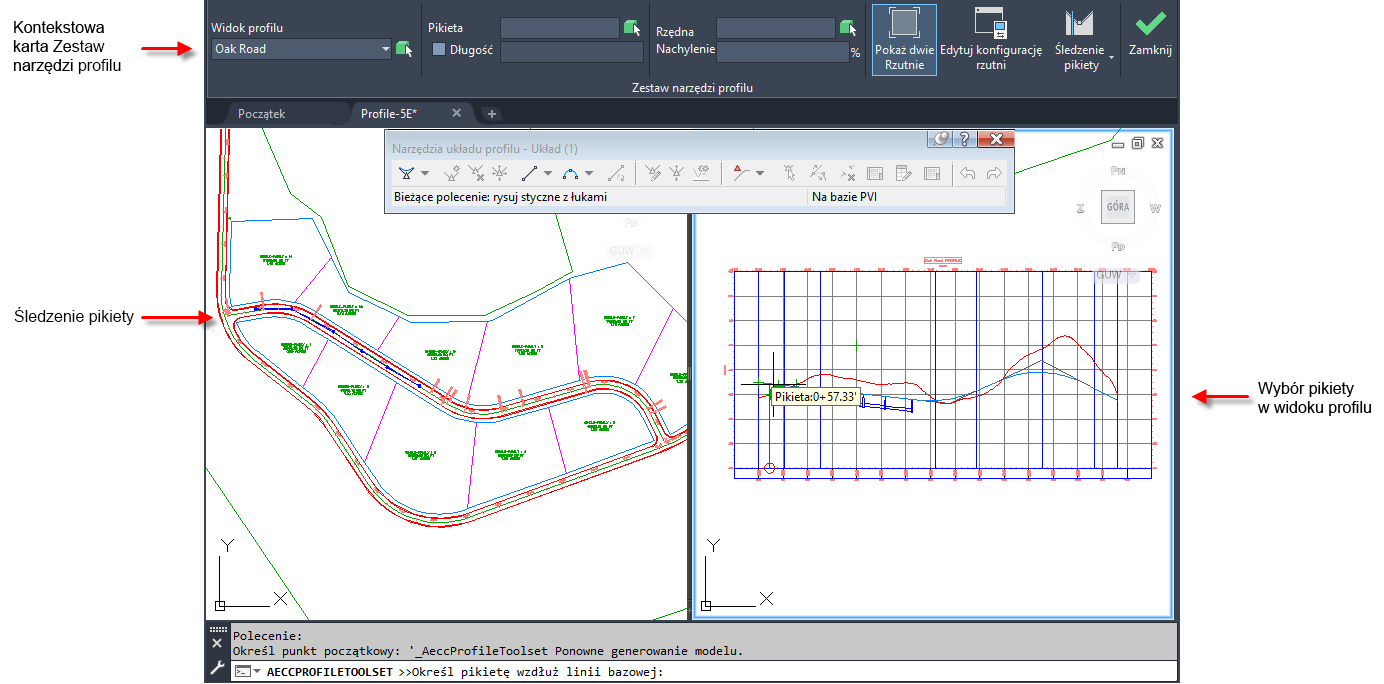Image resolution: width=1384 pixels, height=684 pixels.
Task: Pin the profile layout tools toolbar
Action: click(x=940, y=139)
